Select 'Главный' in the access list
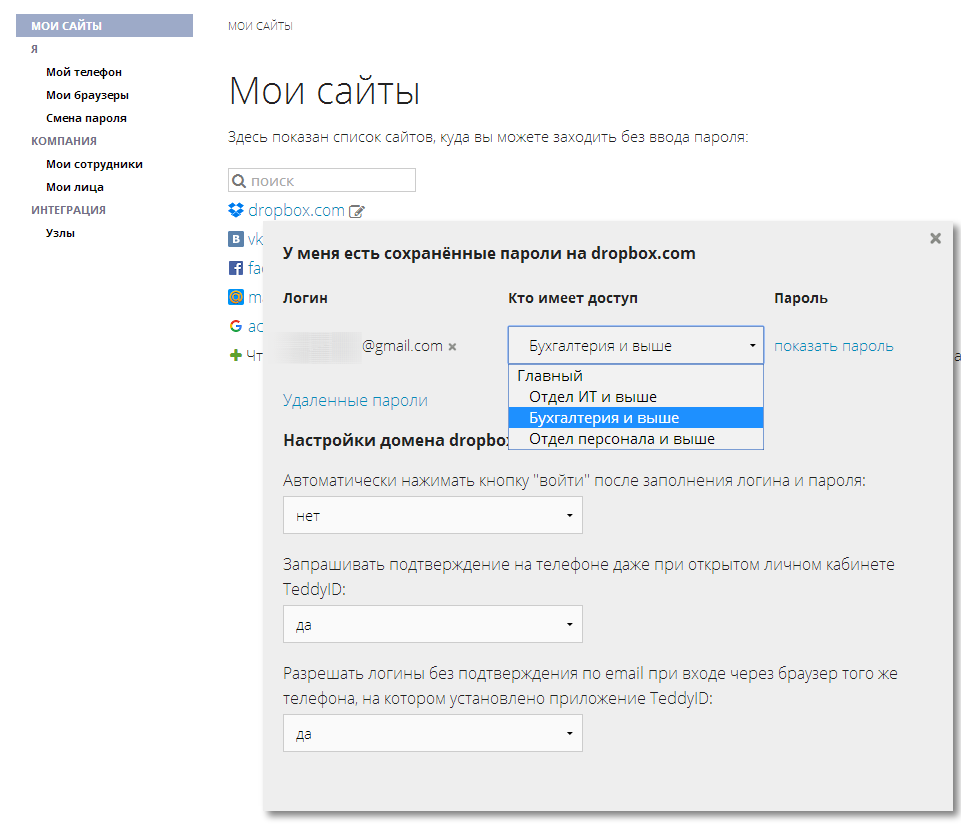 point(550,376)
